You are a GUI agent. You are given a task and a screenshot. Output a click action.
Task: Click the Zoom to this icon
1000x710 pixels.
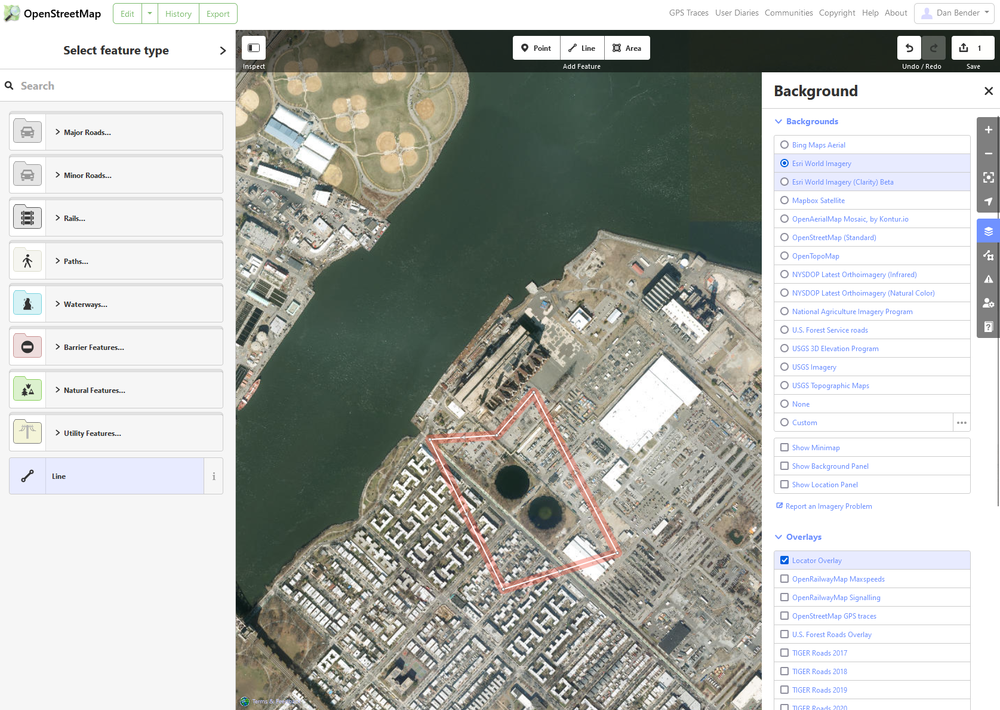tap(988, 177)
